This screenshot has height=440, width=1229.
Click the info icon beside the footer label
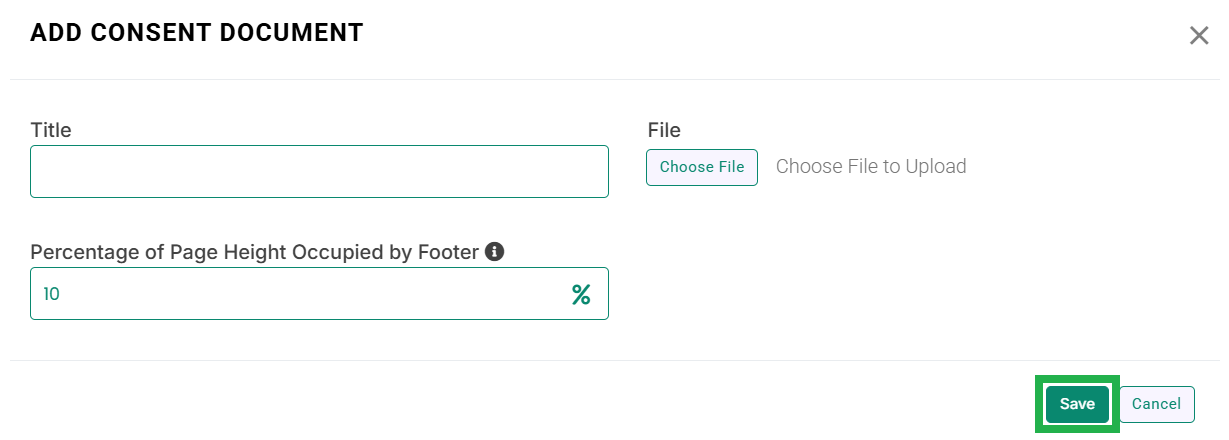pos(494,252)
